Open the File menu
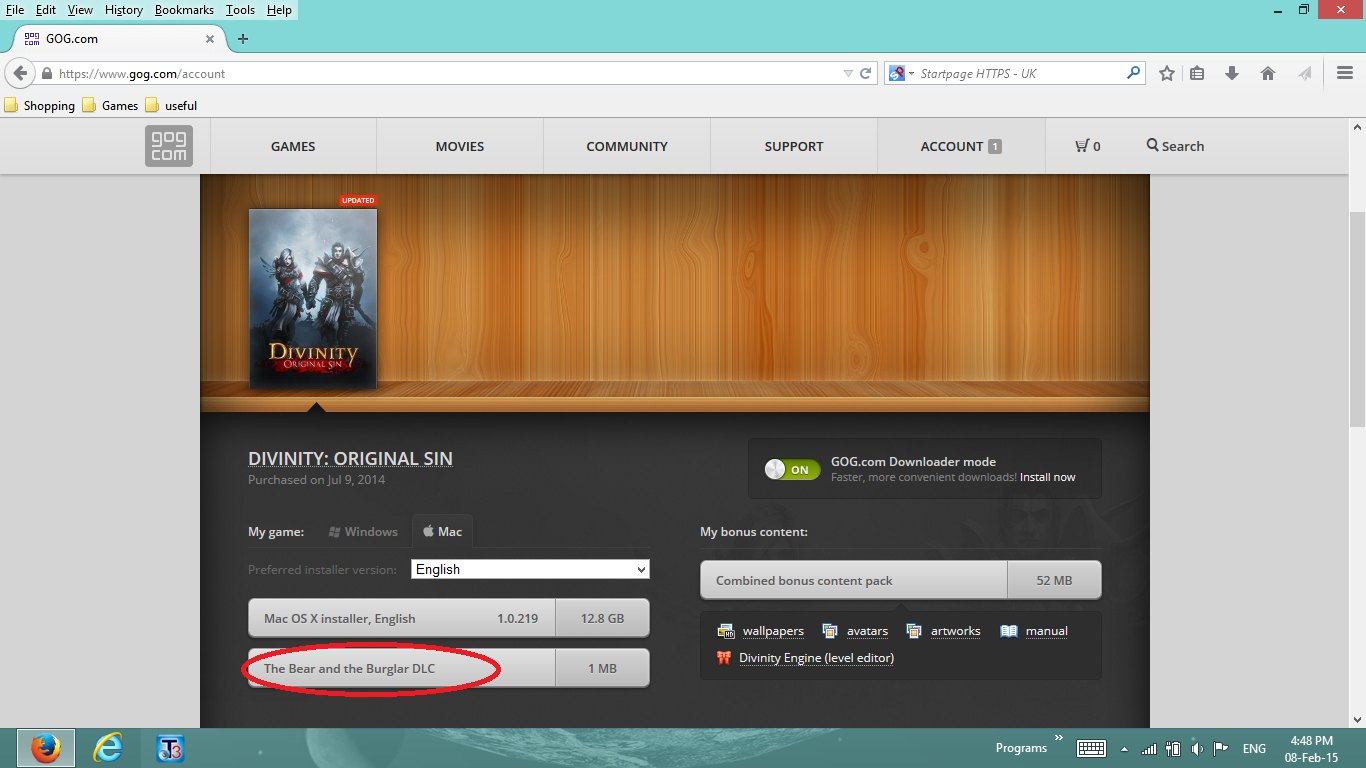The image size is (1366, 768). point(15,10)
